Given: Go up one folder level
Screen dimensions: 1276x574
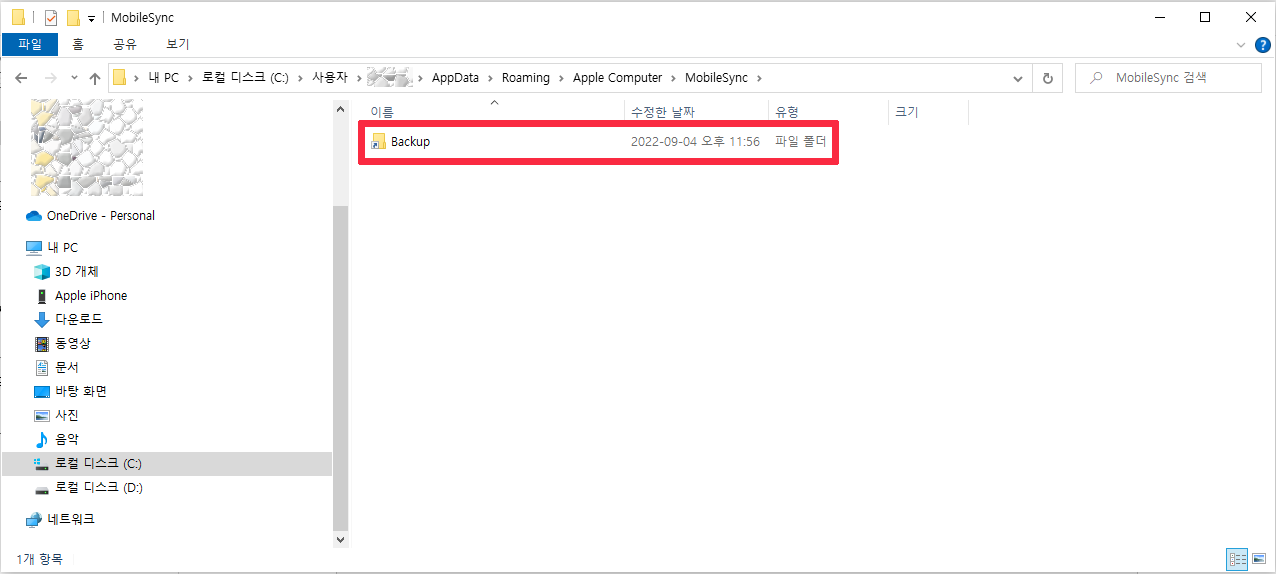Looking at the screenshot, I should coord(95,78).
